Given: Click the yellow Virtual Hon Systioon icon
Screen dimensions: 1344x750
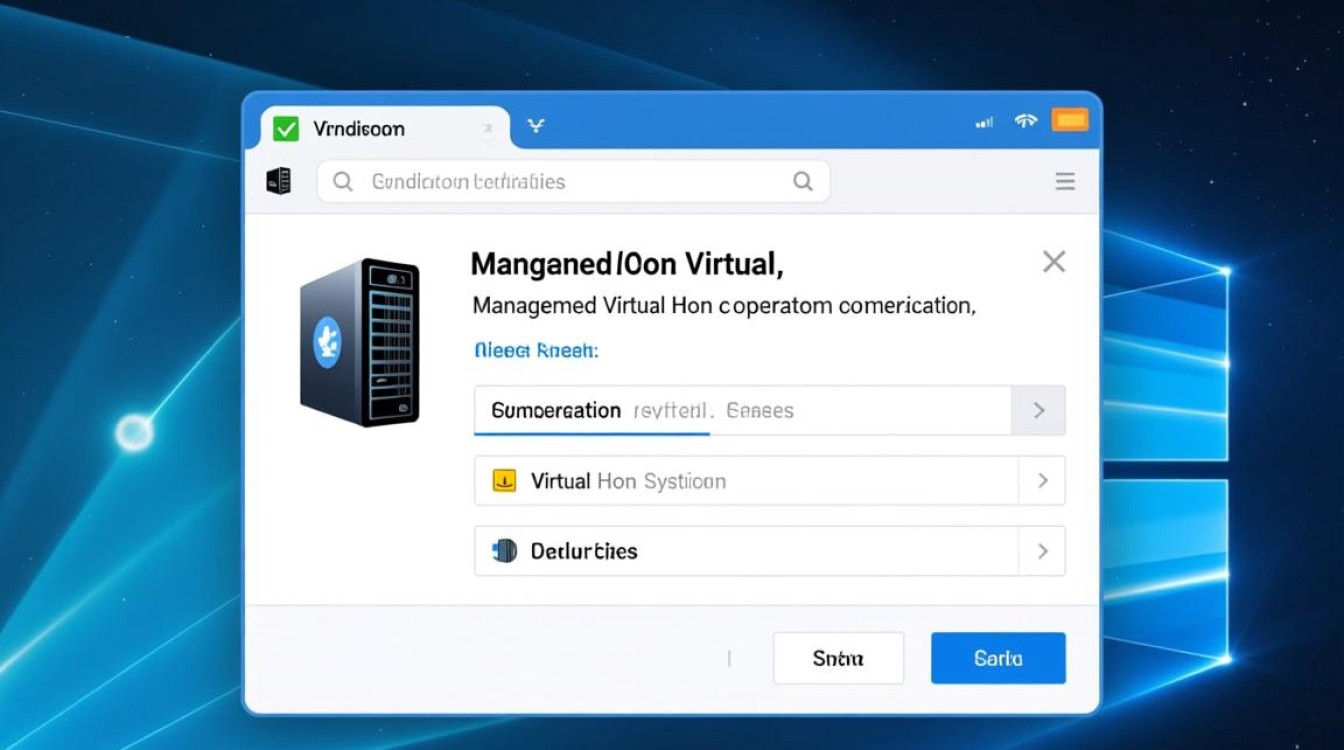Looking at the screenshot, I should coord(504,481).
